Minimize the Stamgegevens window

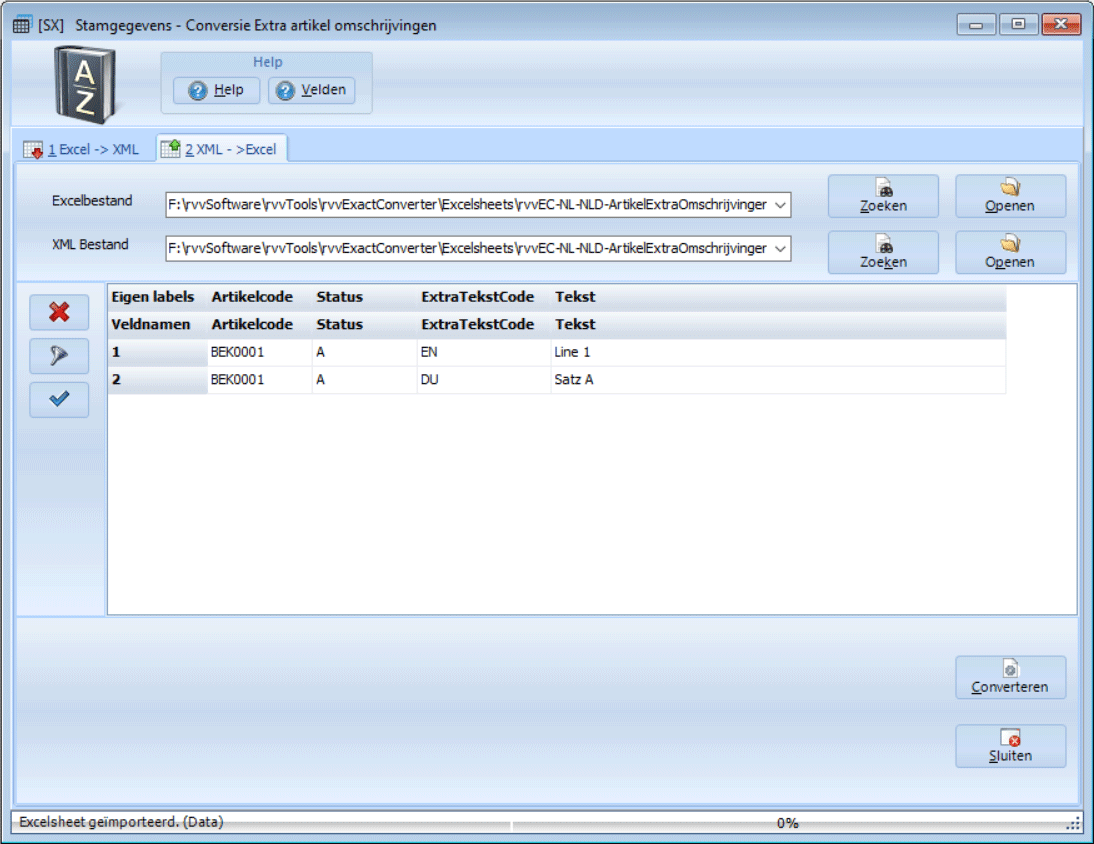[x=976, y=25]
